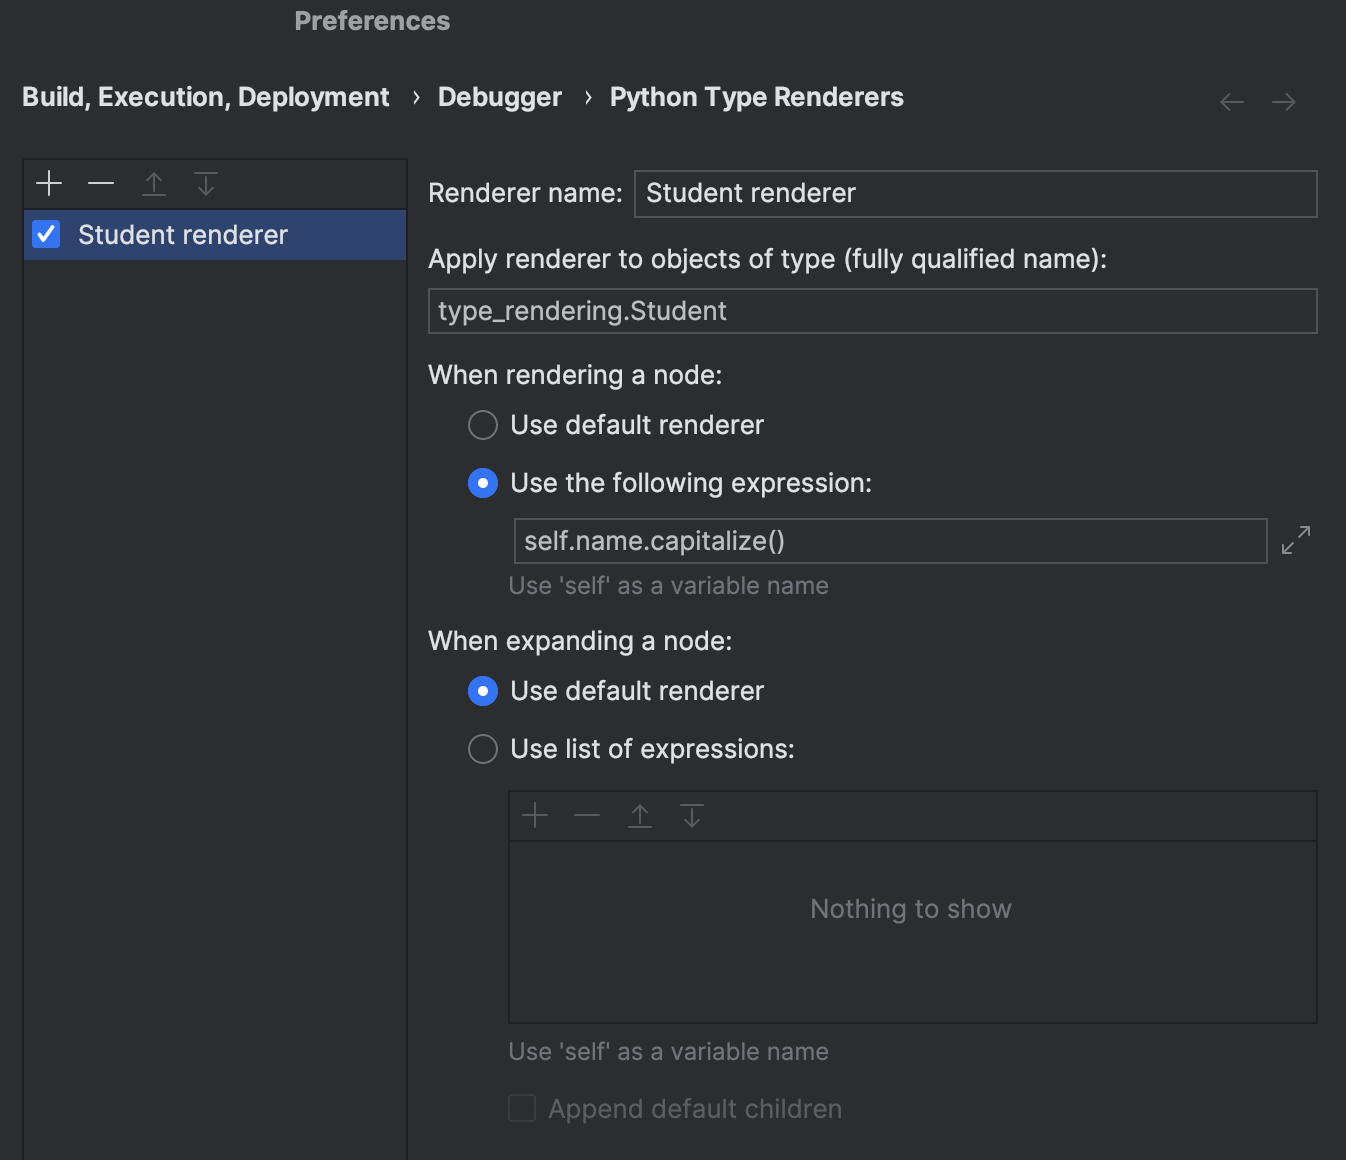Select Use list of expressions
Image resolution: width=1346 pixels, height=1160 pixels.
click(483, 748)
